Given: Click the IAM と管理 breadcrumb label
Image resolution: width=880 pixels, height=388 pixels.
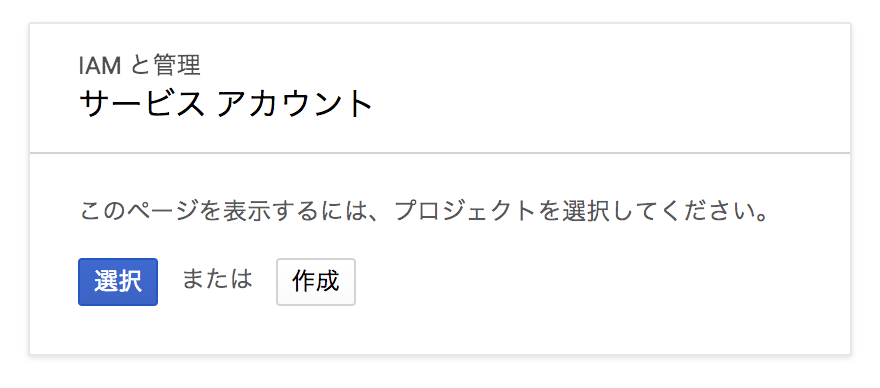Looking at the screenshot, I should click(x=140, y=66).
